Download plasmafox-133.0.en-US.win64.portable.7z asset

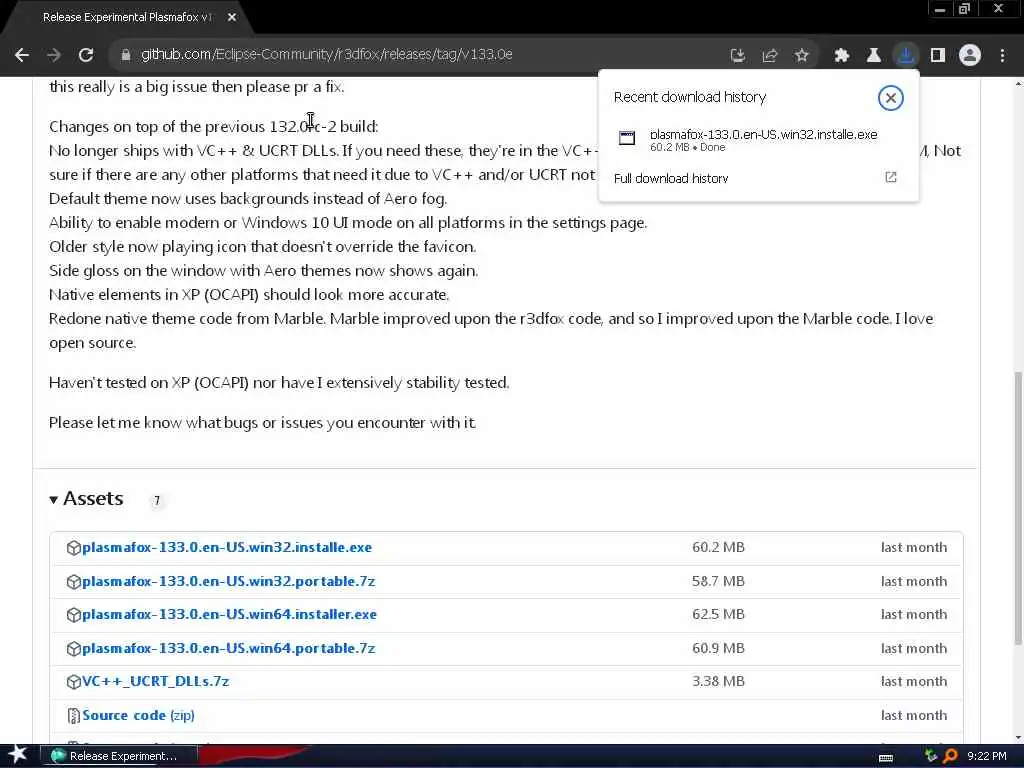229,648
